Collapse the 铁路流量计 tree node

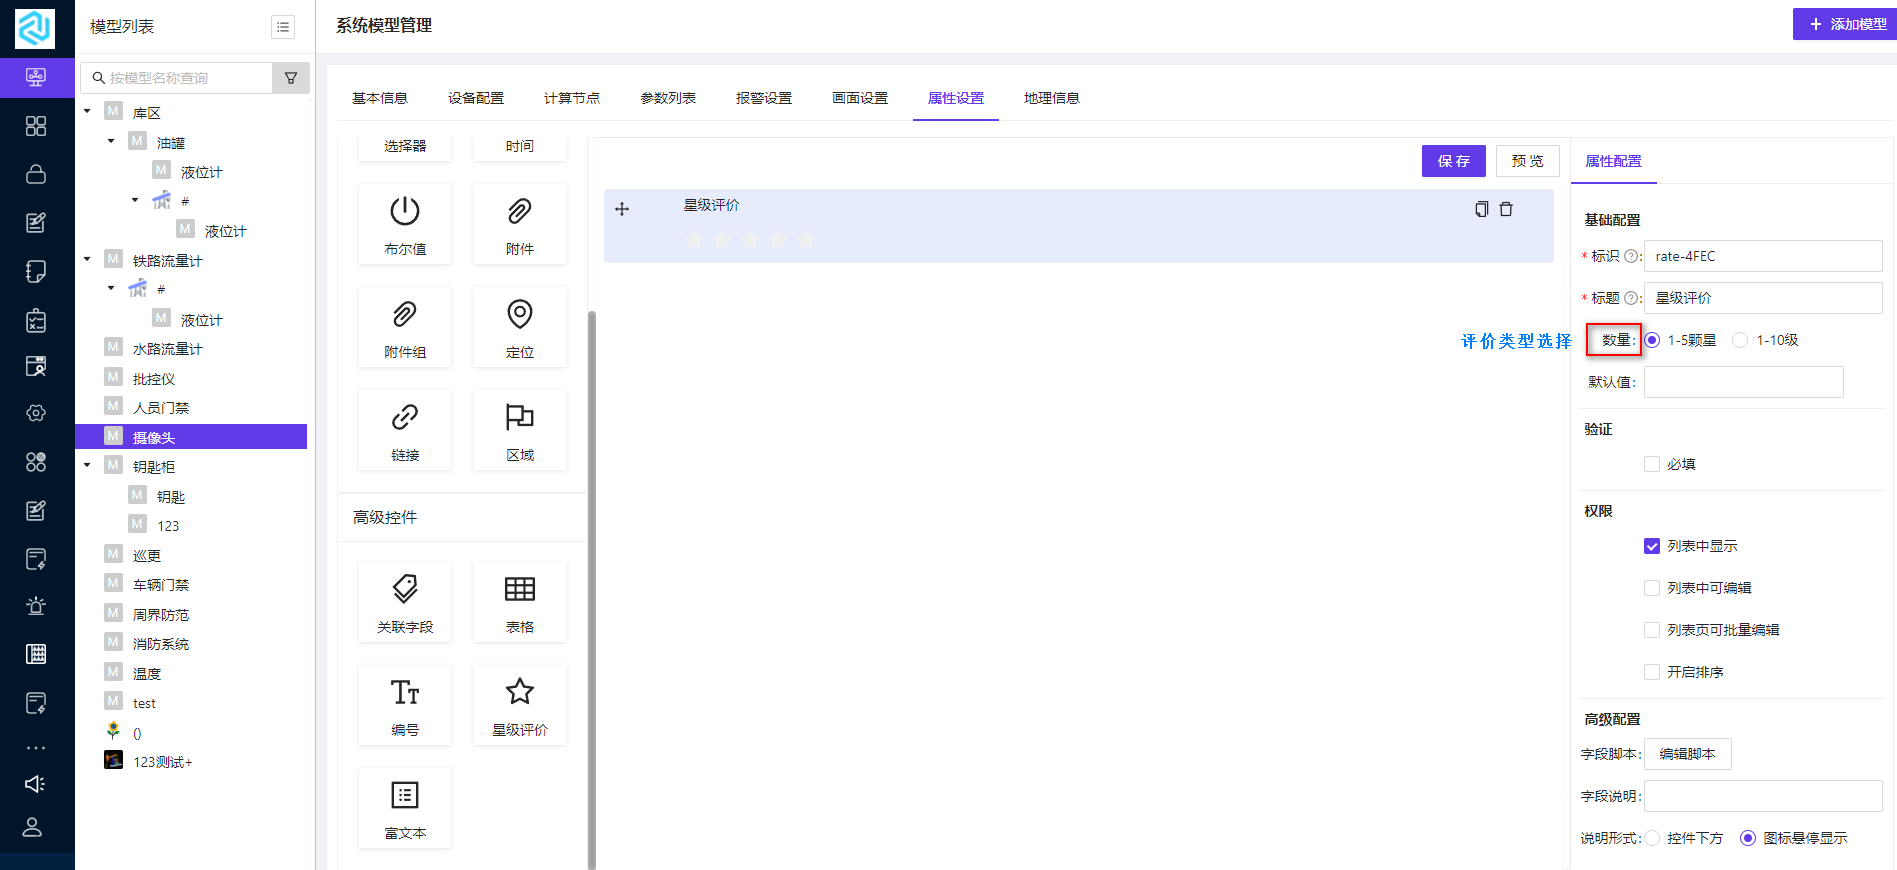pyautogui.click(x=87, y=259)
